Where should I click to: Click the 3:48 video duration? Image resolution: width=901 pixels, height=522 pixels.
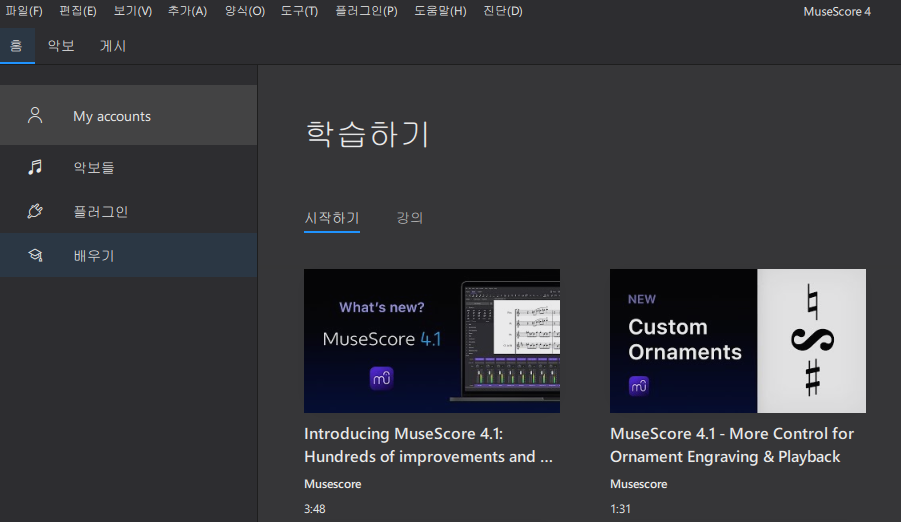[315, 509]
